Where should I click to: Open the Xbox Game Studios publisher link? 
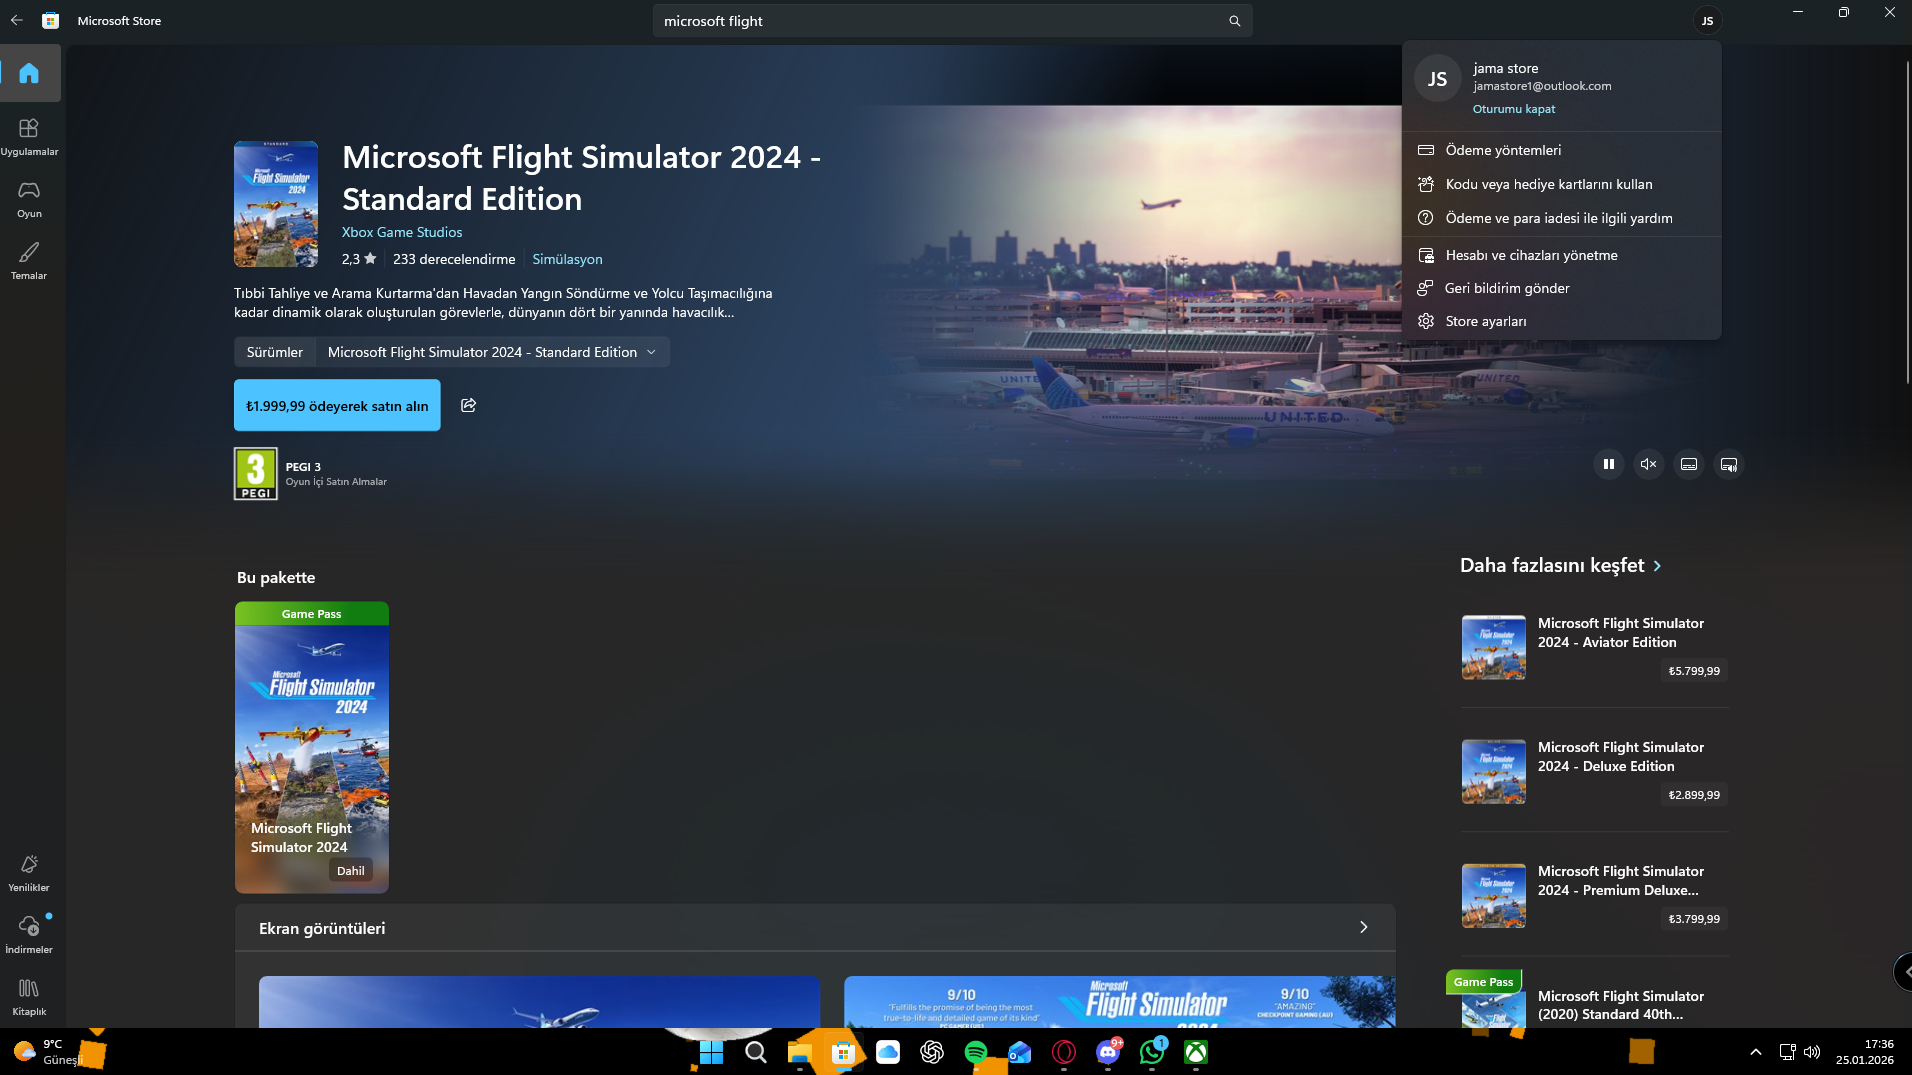pos(402,232)
